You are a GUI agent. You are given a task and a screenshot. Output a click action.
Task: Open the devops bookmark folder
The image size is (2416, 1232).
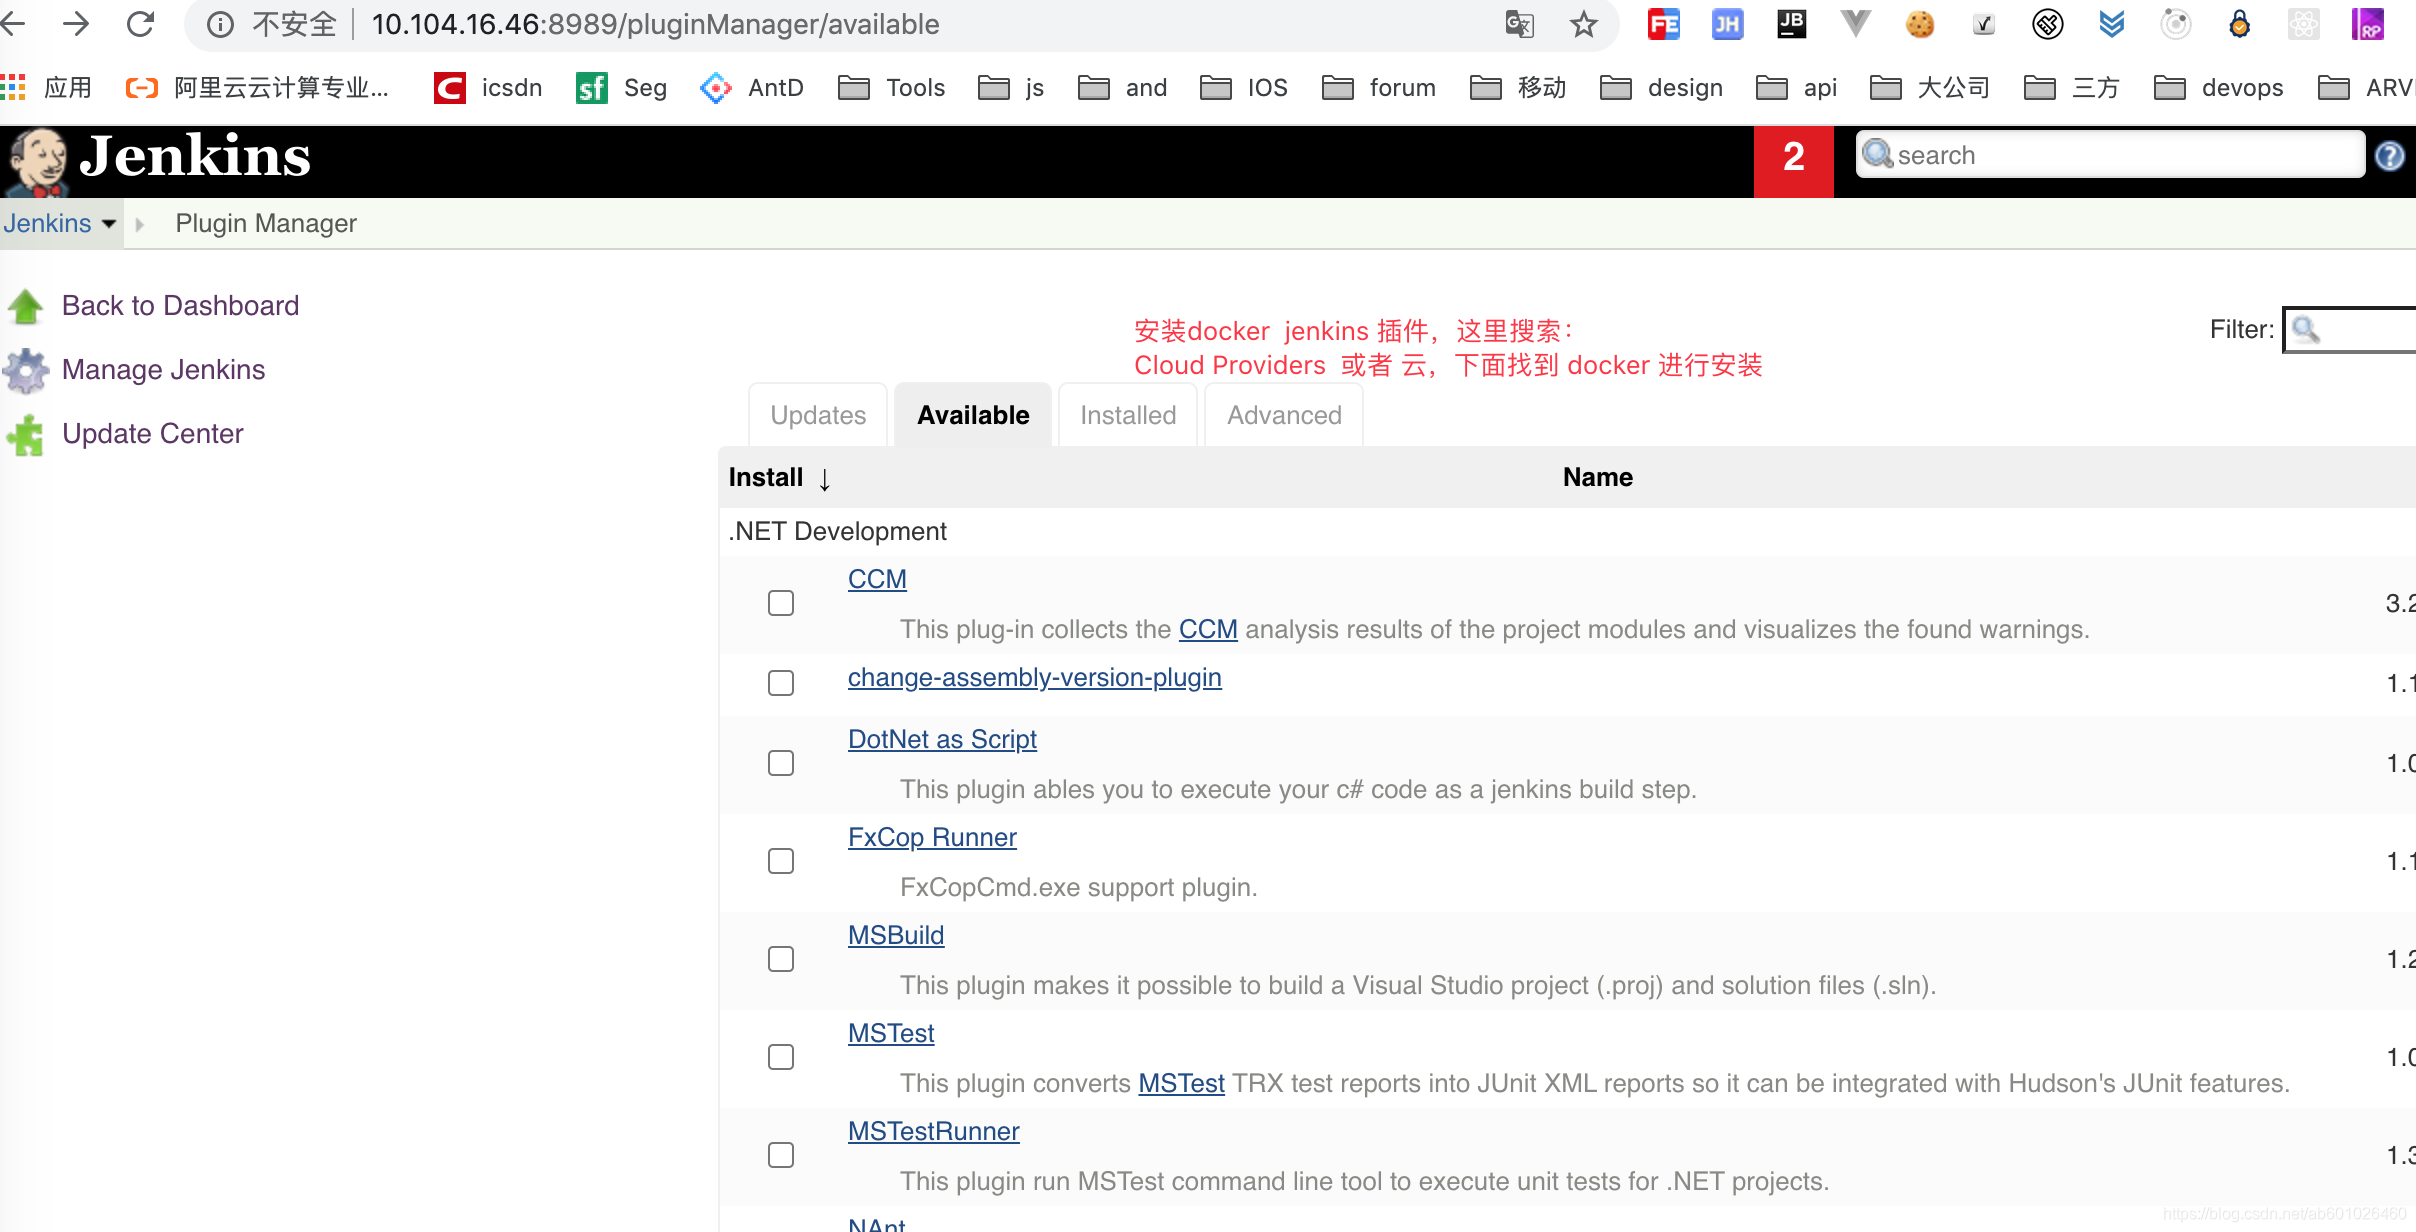pyautogui.click(x=2218, y=88)
